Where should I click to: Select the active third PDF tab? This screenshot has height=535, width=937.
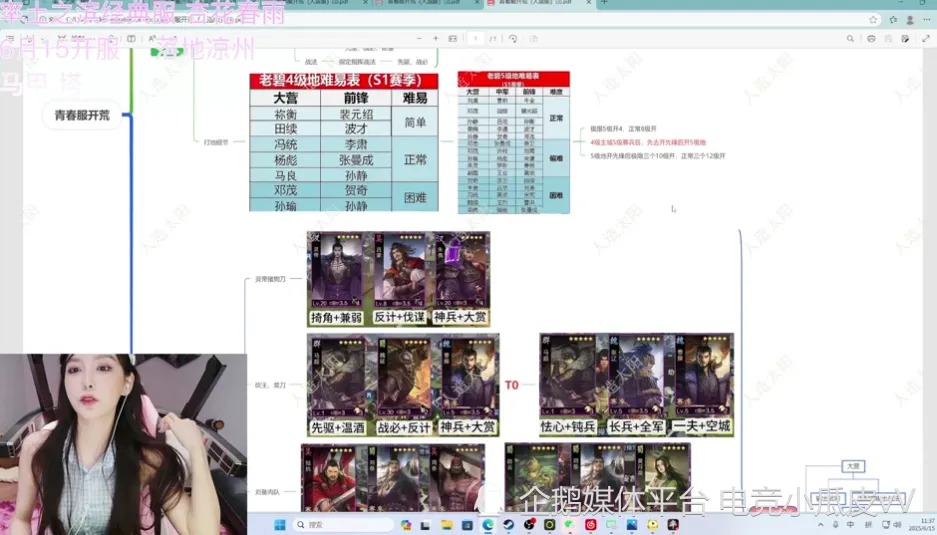(x=538, y=3)
